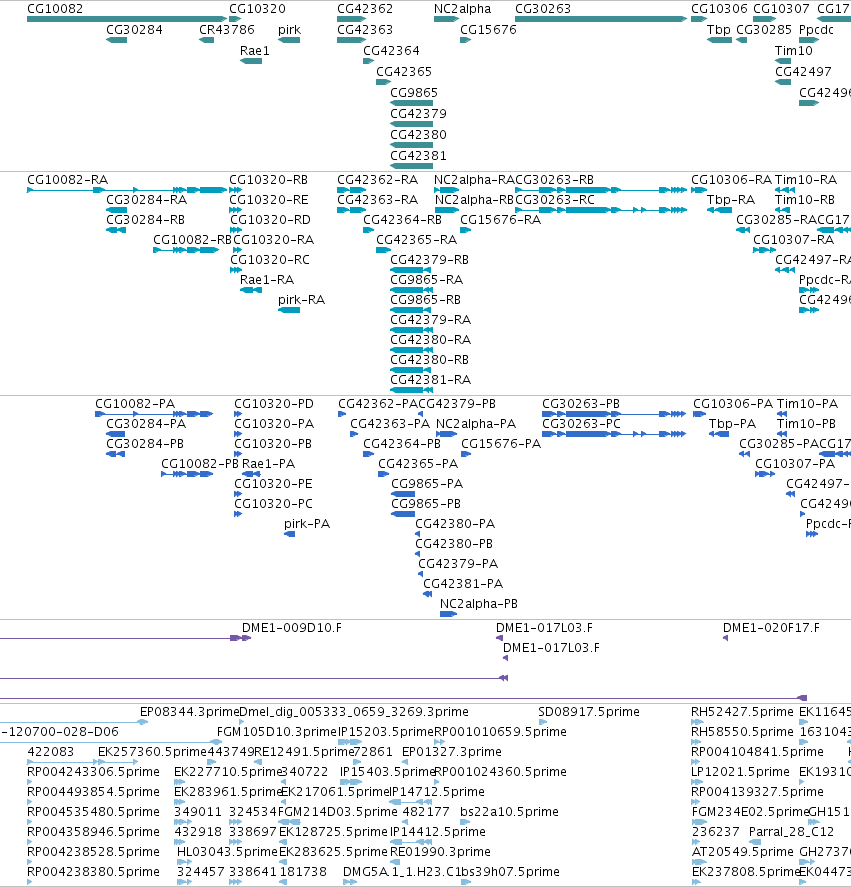This screenshot has height=887, width=851.
Task: Click the HL03043.5prime EST label
Action: pyautogui.click(x=227, y=852)
